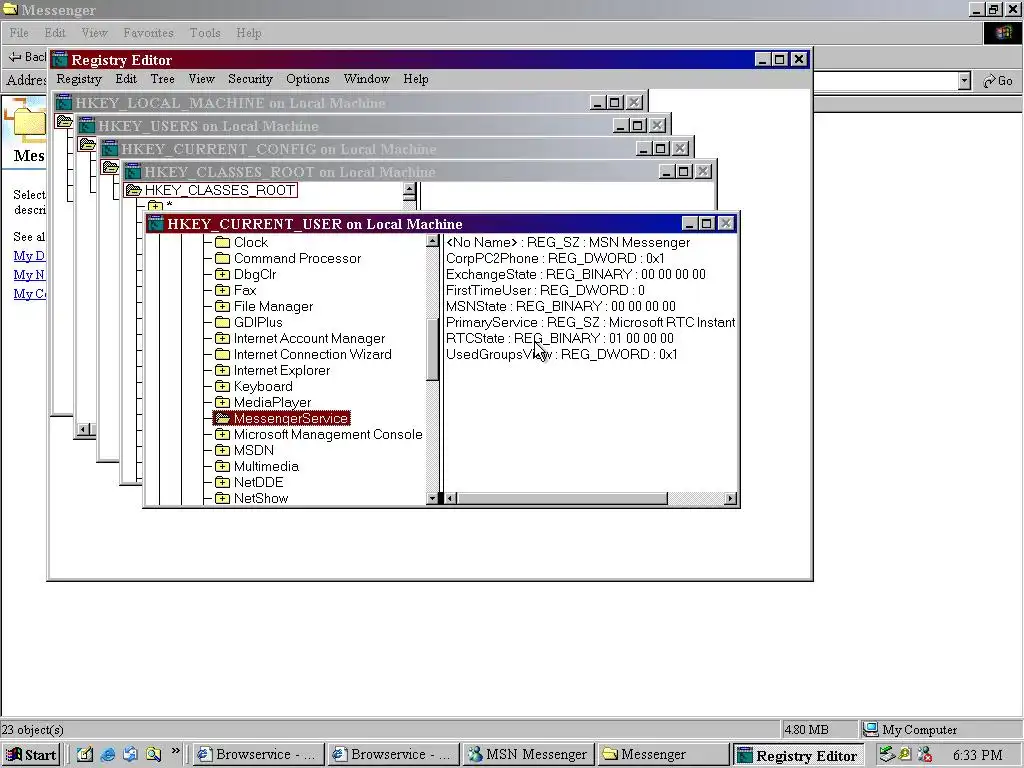Click the key tree vertical scrollbar thumb
The height and width of the screenshot is (768, 1024).
click(432, 349)
